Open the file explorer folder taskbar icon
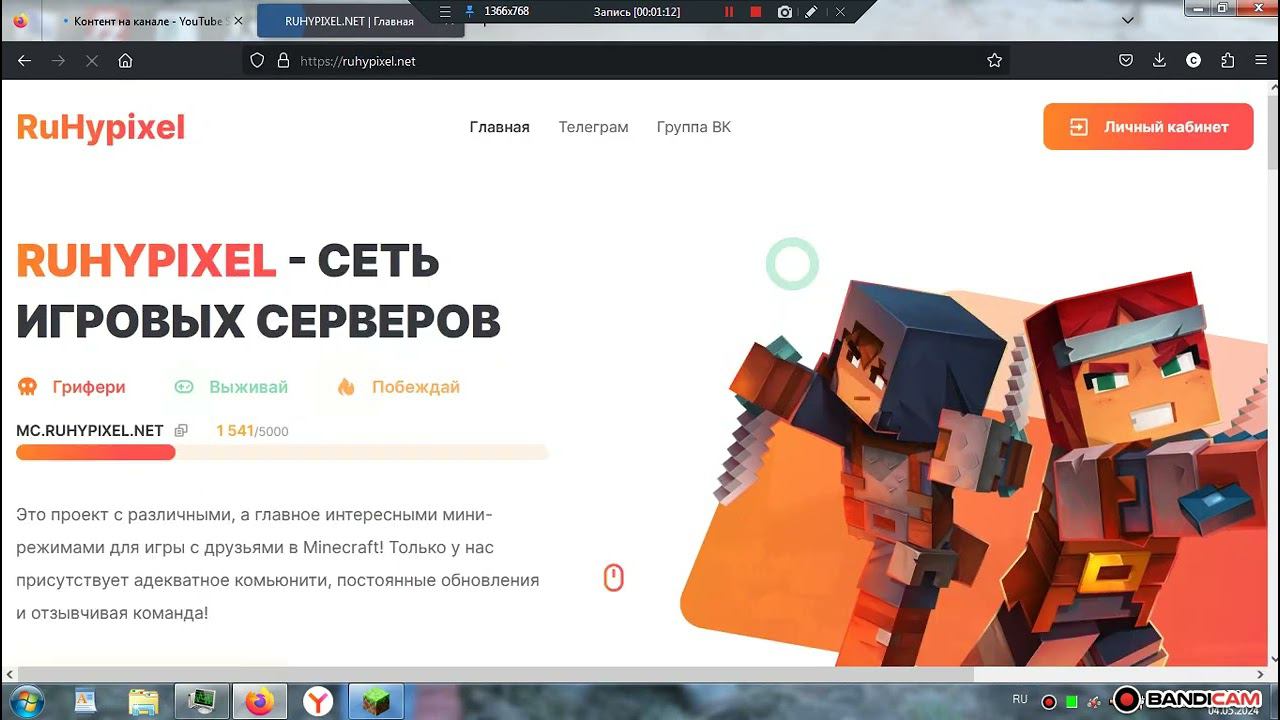1280x720 pixels. tap(144, 701)
